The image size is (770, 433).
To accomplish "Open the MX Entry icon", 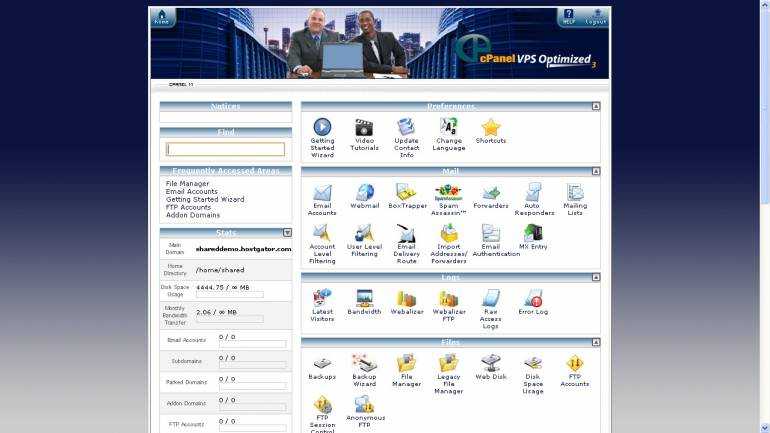I will tap(533, 233).
